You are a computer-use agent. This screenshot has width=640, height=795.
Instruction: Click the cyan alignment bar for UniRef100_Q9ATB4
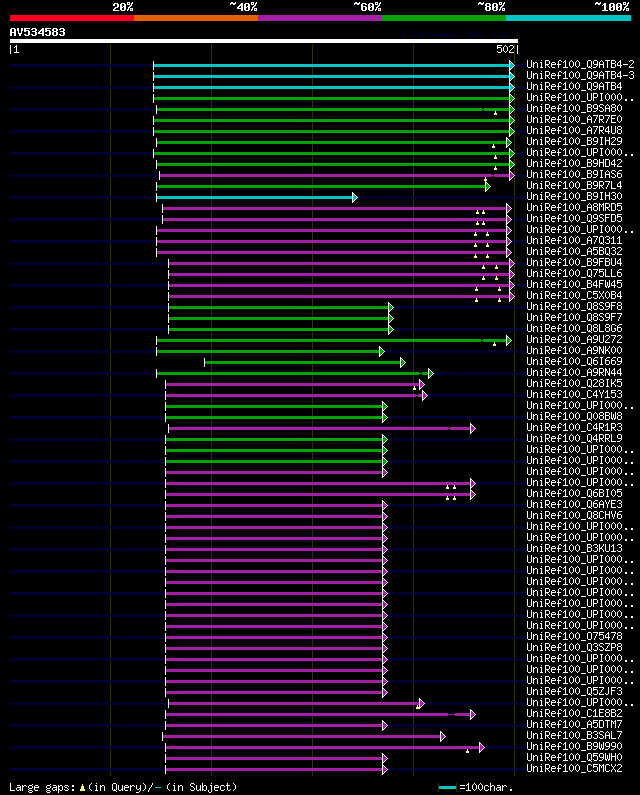[332, 88]
